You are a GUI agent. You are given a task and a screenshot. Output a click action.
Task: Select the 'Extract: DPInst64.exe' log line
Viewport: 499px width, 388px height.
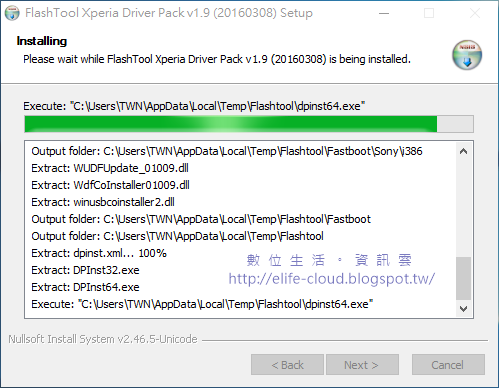[x=85, y=287]
